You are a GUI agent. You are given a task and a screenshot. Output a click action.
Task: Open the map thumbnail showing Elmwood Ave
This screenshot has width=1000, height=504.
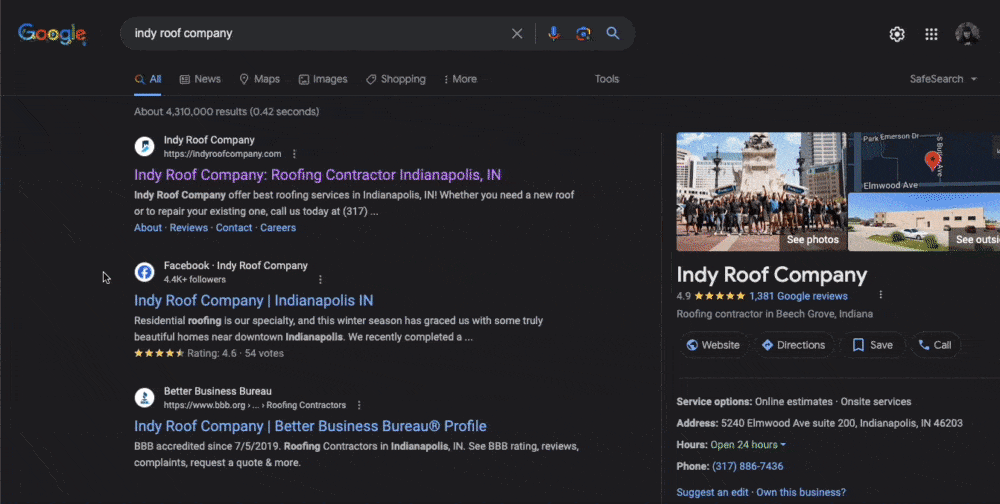(x=924, y=161)
